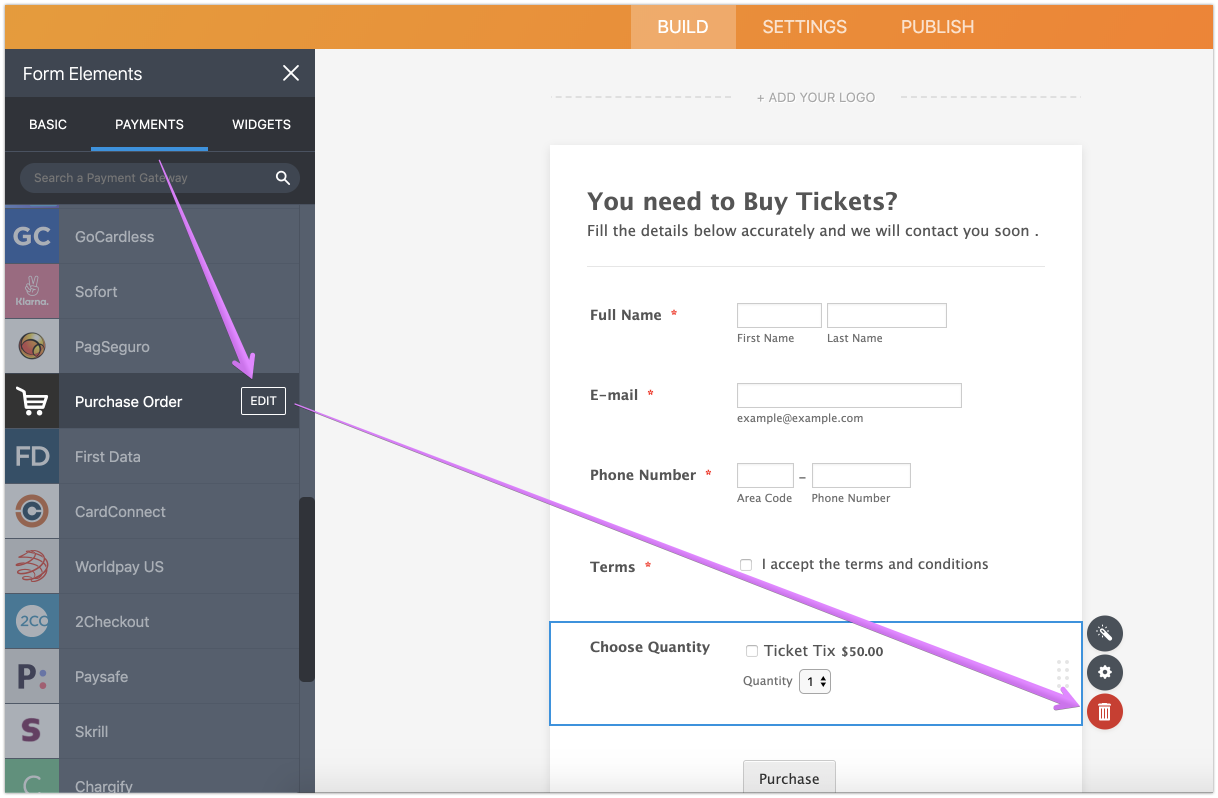Click the payment list scrollbar thumb
The height and width of the screenshot is (798, 1218).
(307, 590)
